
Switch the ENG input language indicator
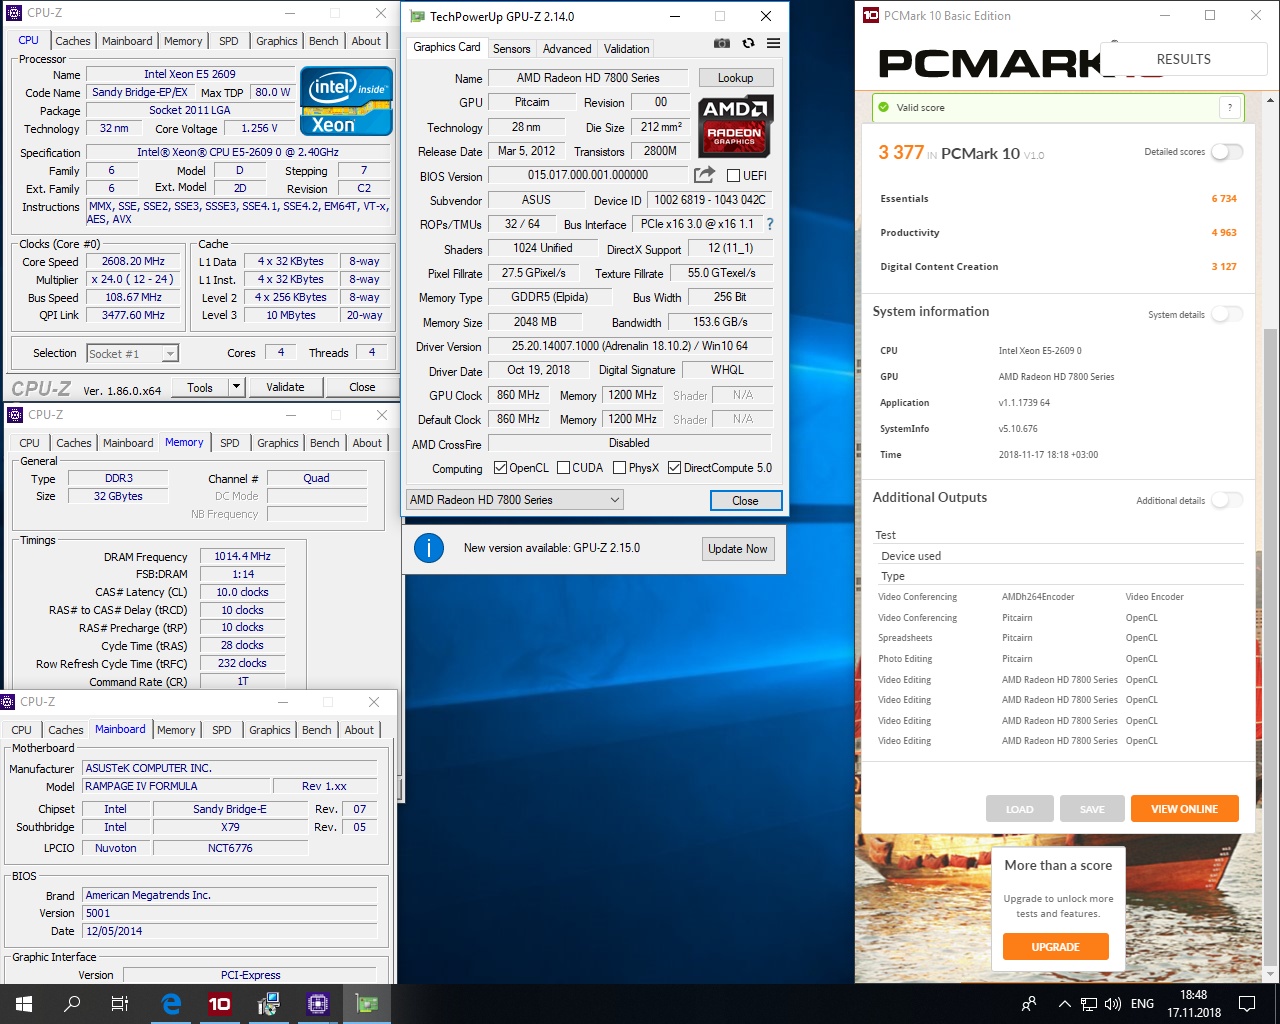pos(1142,1004)
